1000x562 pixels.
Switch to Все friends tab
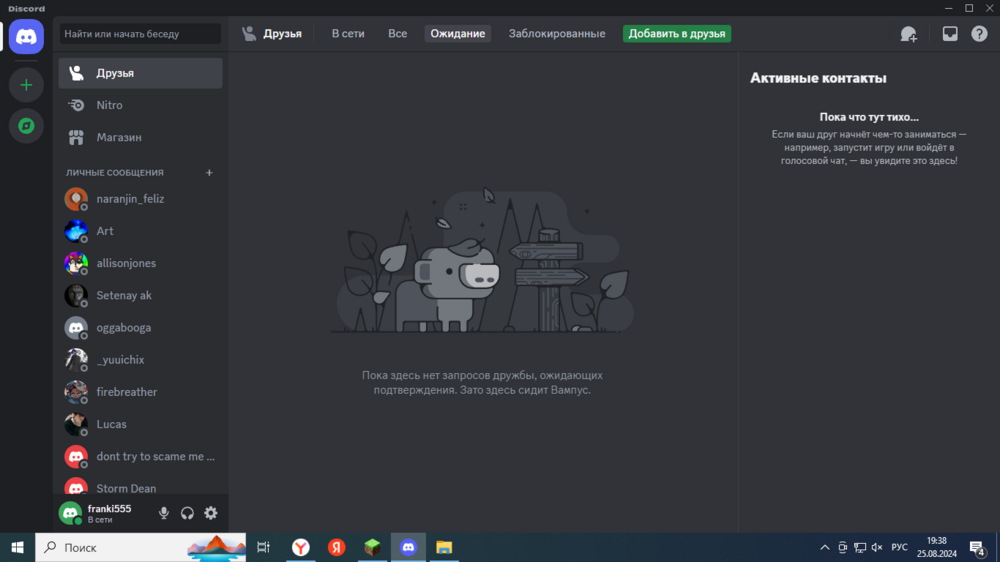point(397,34)
